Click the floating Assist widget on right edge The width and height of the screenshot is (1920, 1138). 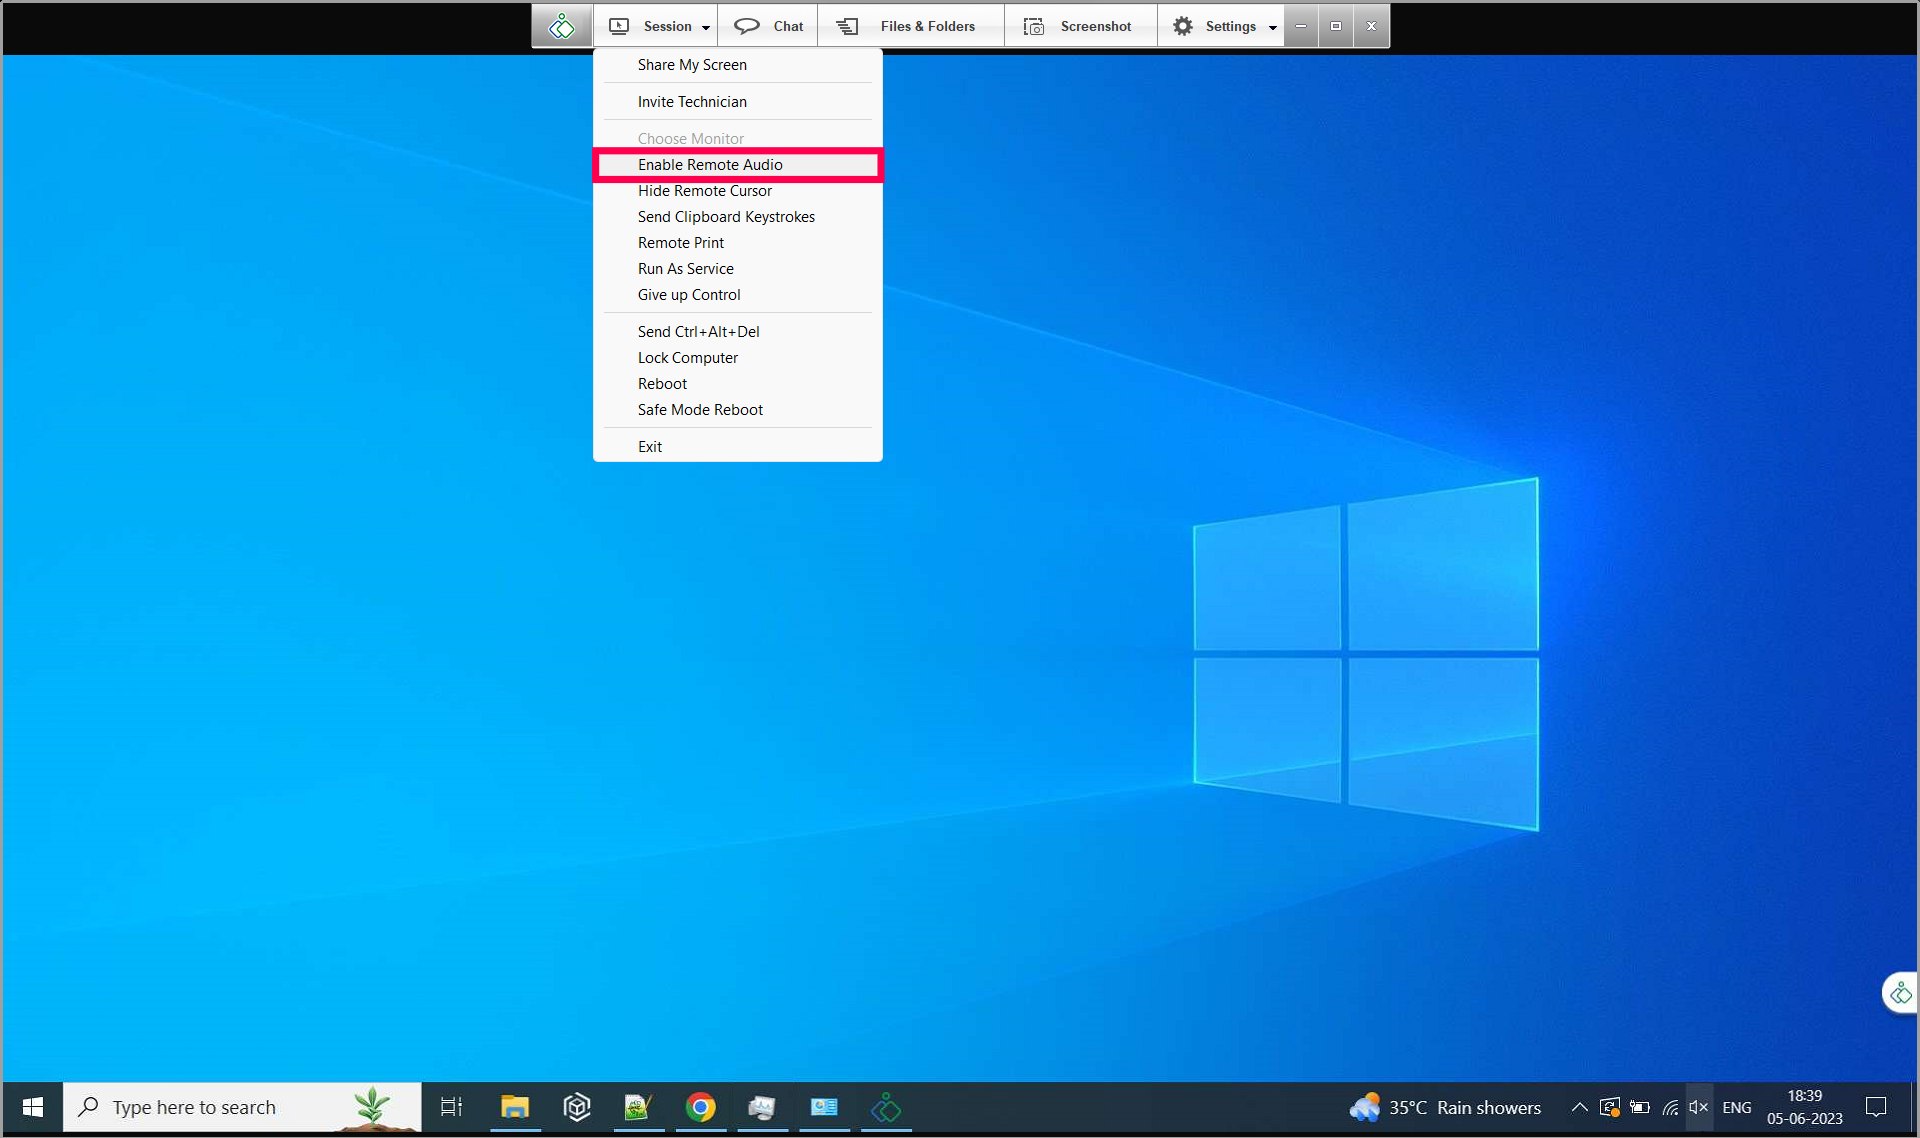click(1900, 994)
